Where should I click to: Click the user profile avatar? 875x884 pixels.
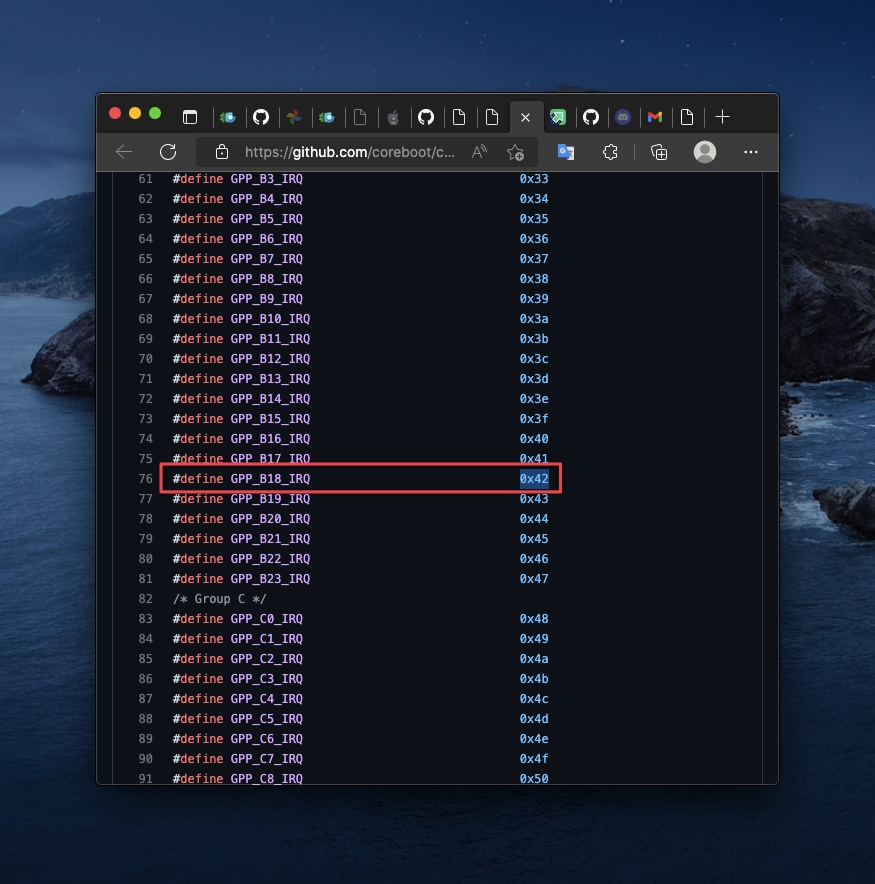(705, 152)
